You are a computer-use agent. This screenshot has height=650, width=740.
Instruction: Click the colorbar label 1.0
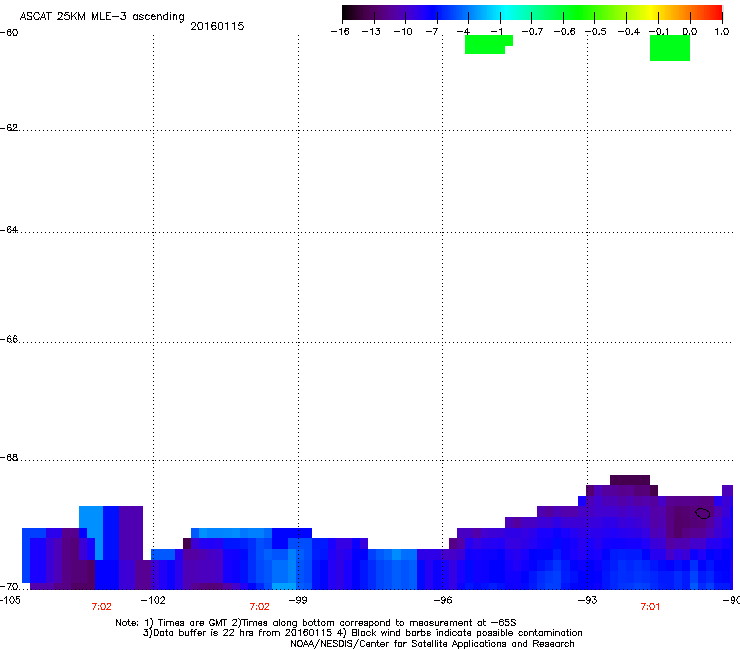pos(722,32)
